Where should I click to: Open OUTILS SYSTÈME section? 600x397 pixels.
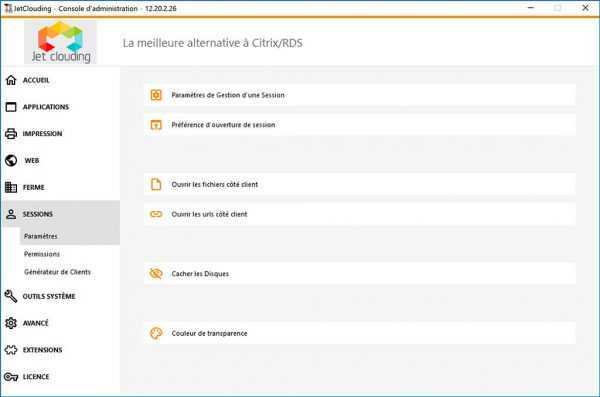[49, 296]
